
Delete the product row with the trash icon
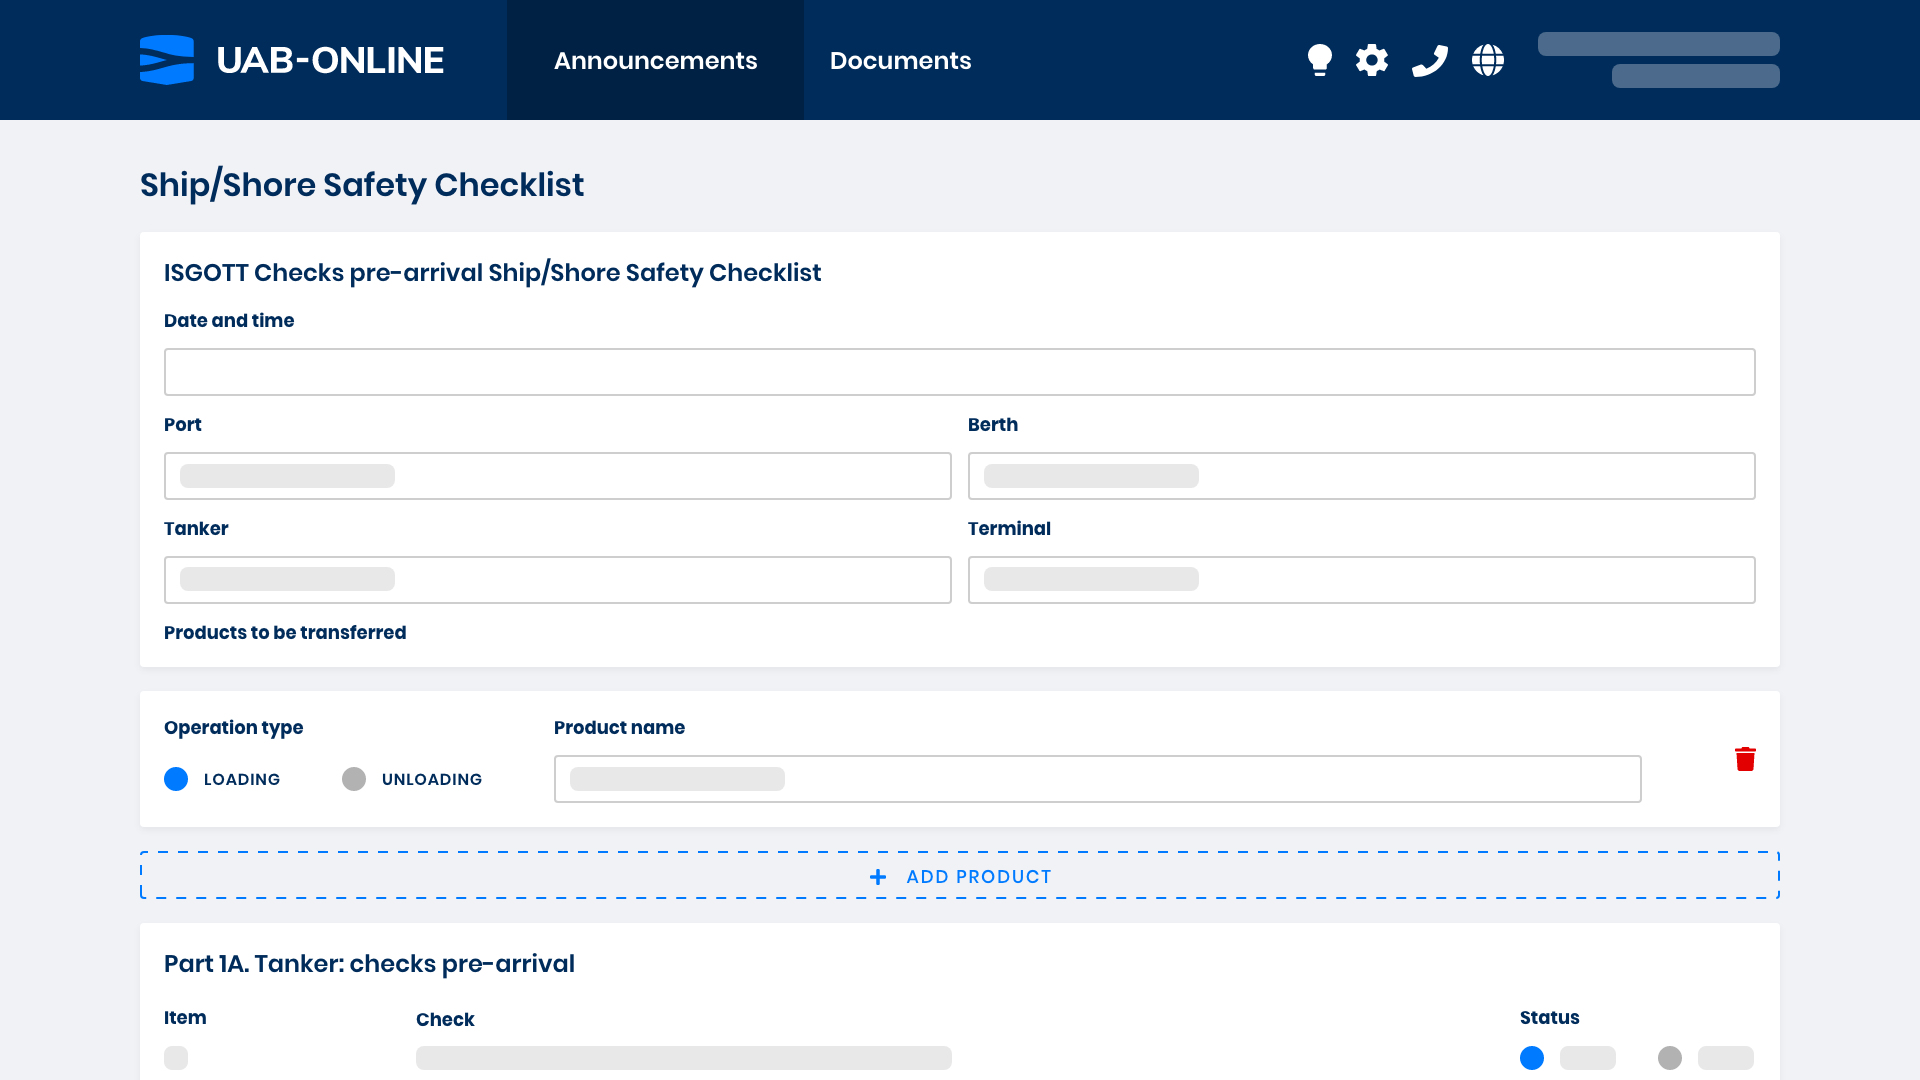click(1745, 759)
